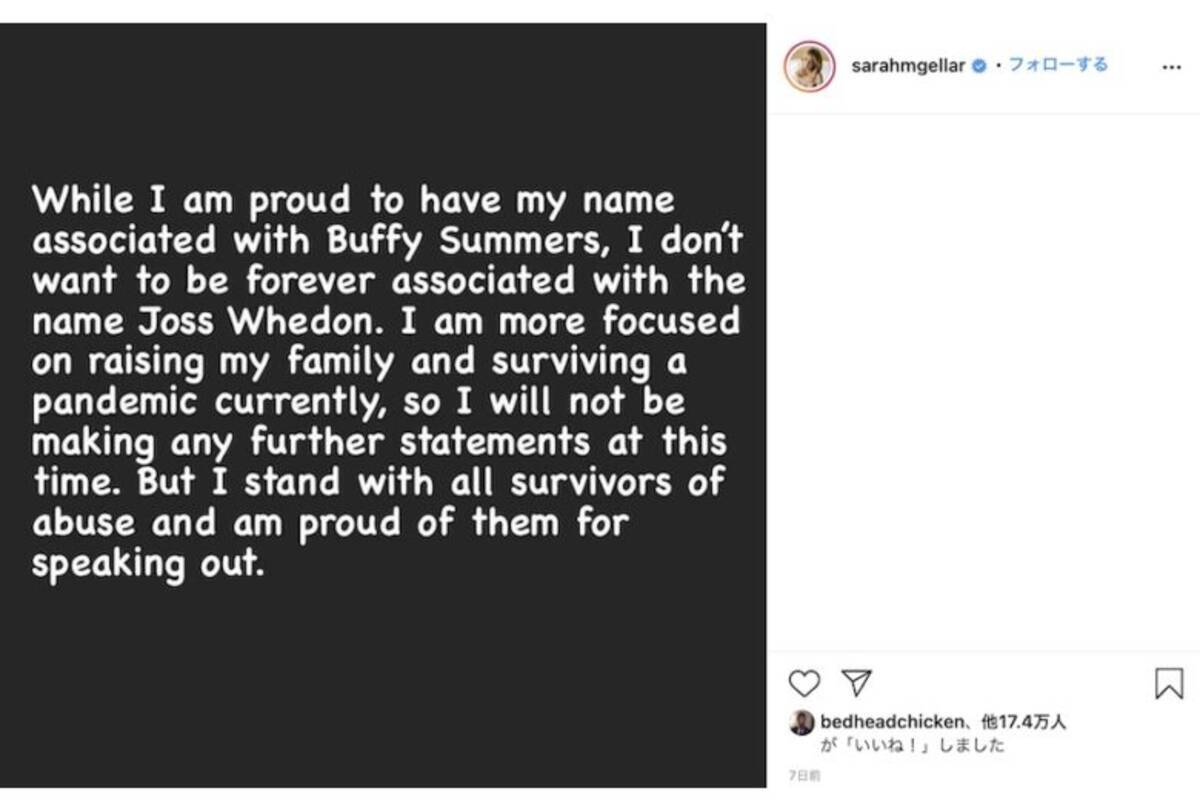Screen dimensions: 1200x811
Task: Click the blue verified badge
Action: (979, 66)
